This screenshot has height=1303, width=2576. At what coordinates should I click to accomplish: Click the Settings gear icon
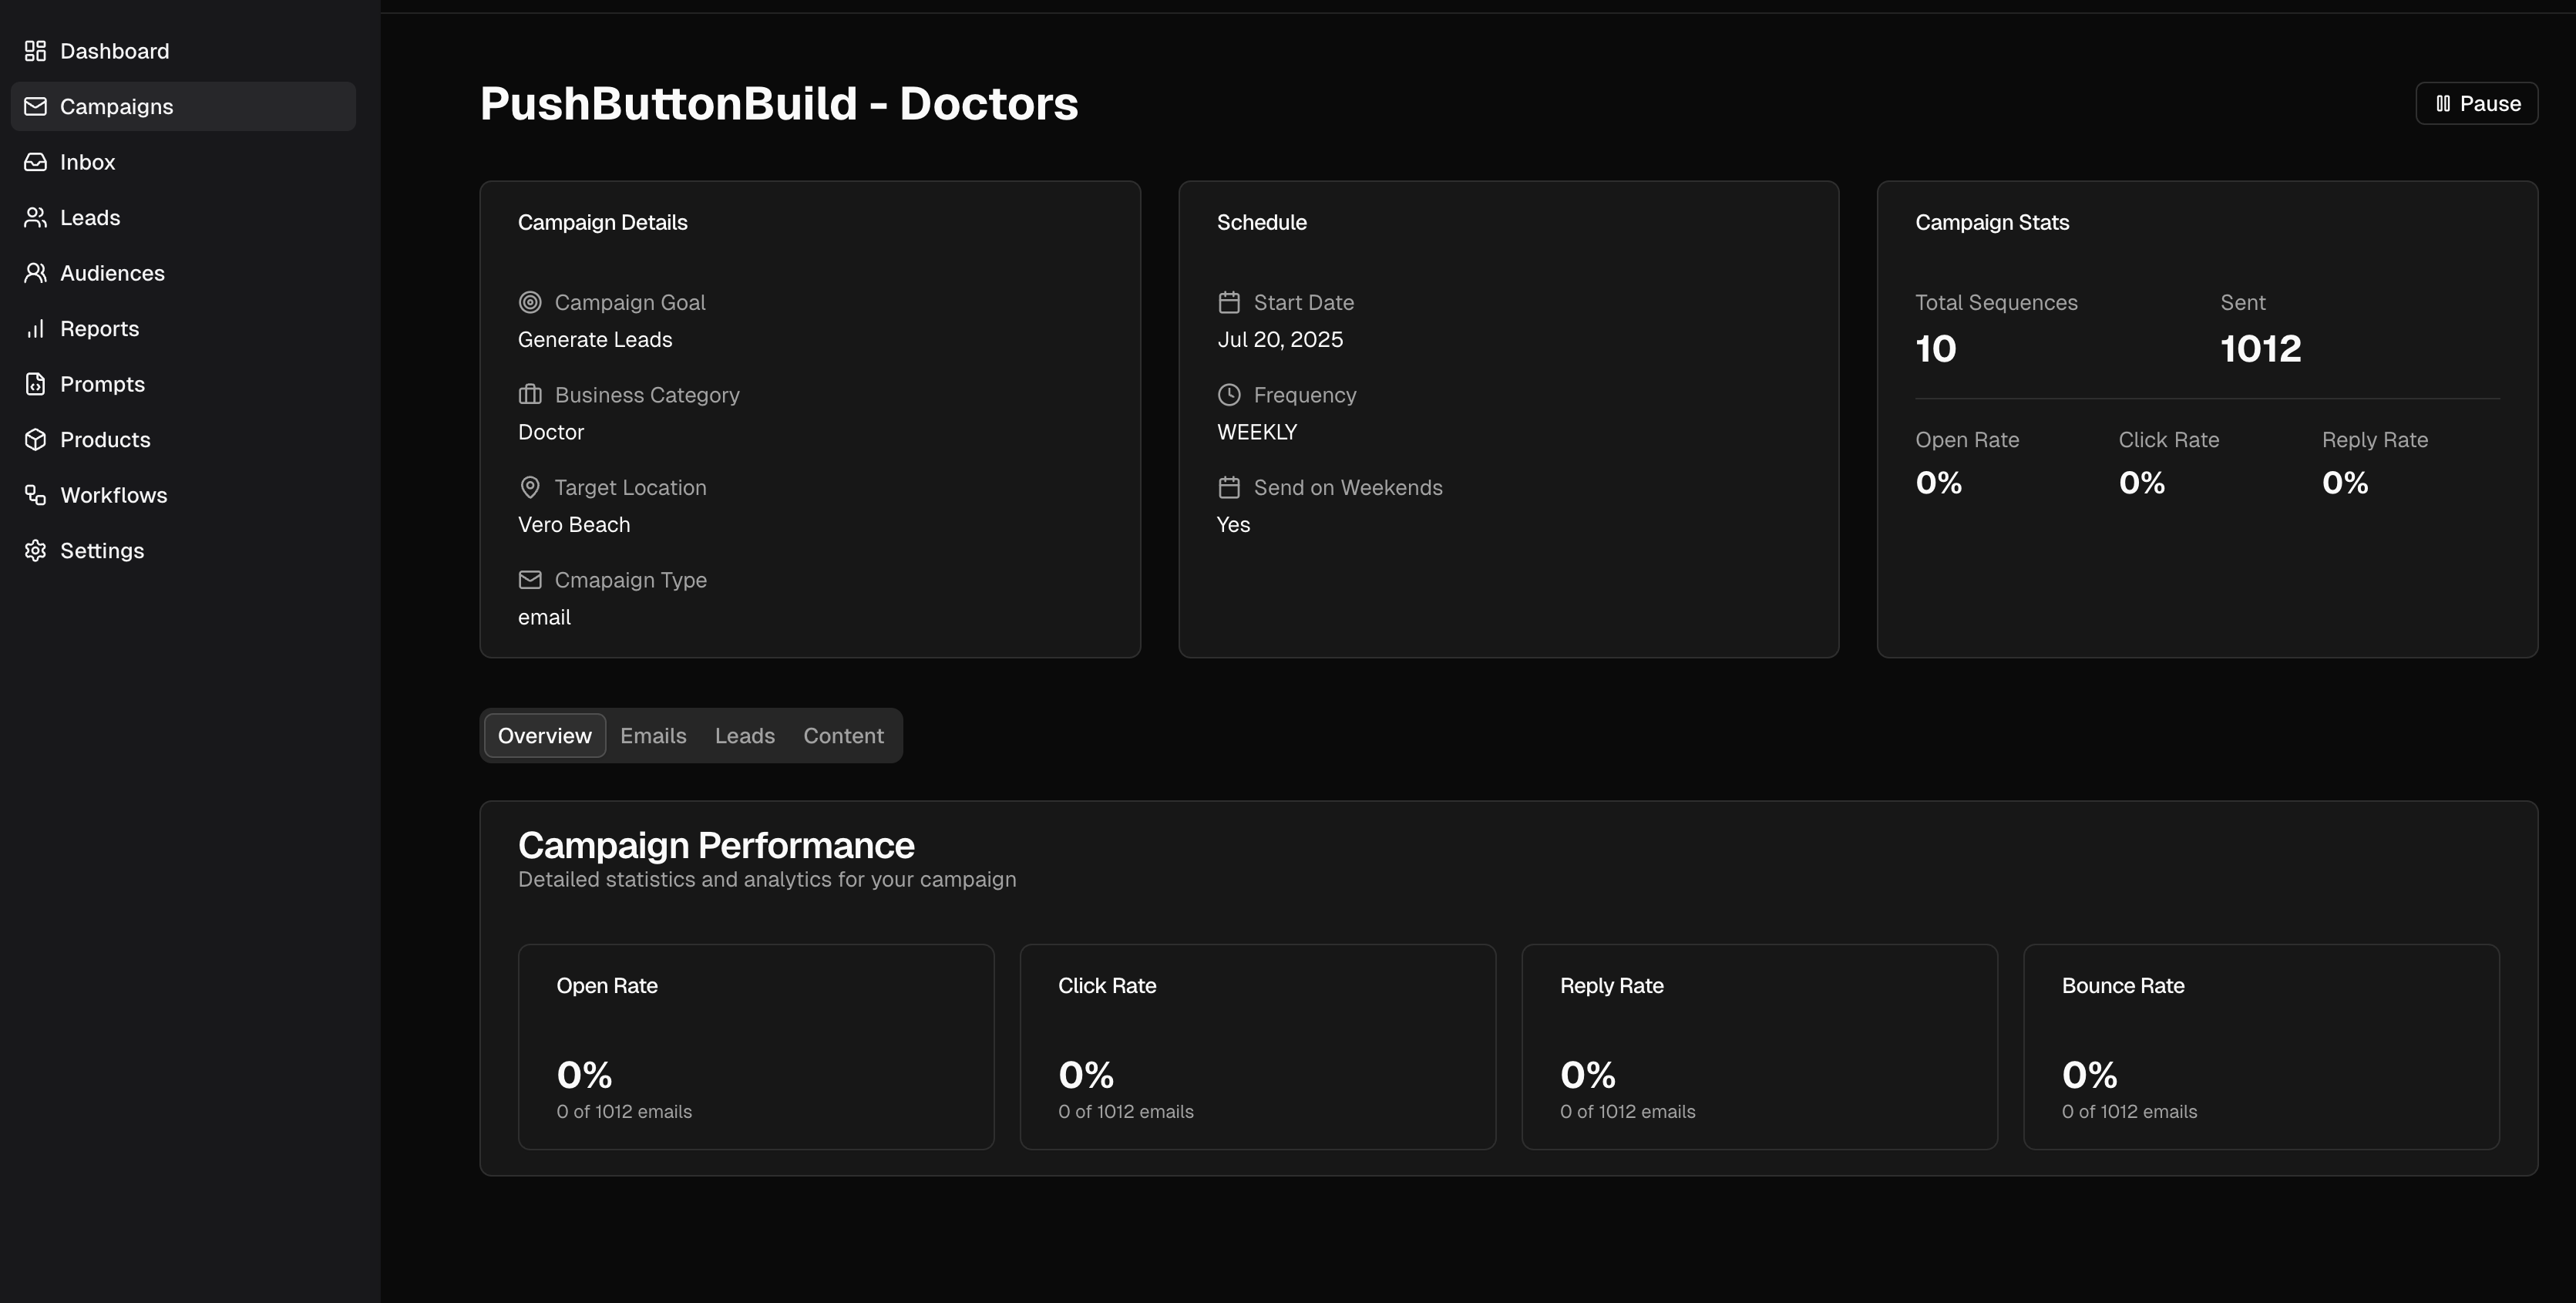(x=36, y=550)
